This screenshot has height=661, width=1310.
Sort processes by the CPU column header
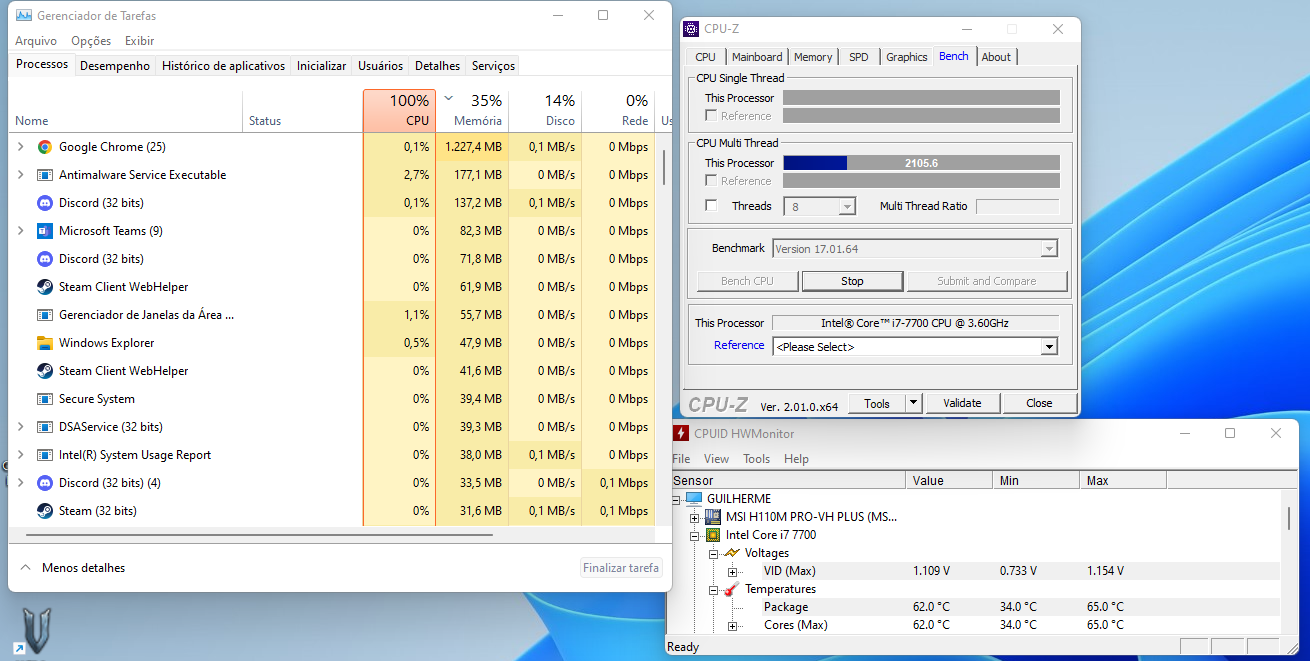(399, 111)
